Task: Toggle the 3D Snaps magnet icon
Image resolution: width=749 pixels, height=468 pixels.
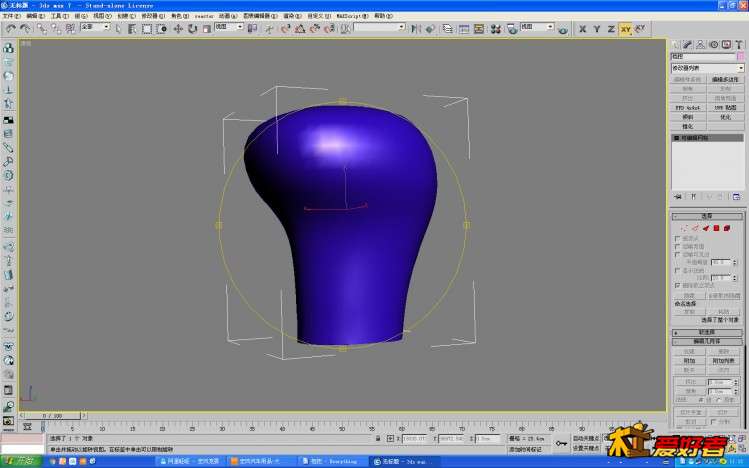Action: coord(285,29)
